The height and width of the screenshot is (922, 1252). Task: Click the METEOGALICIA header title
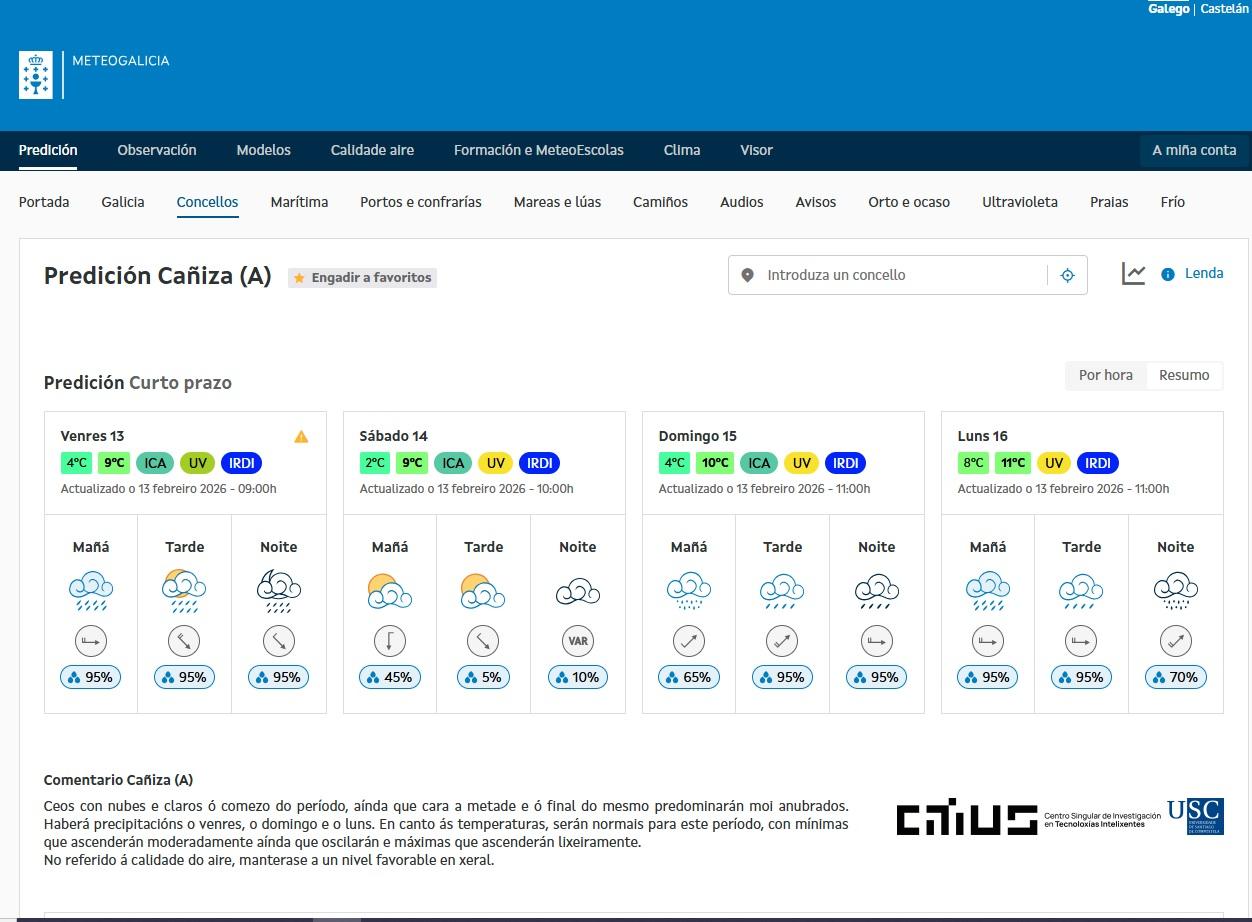(x=121, y=61)
